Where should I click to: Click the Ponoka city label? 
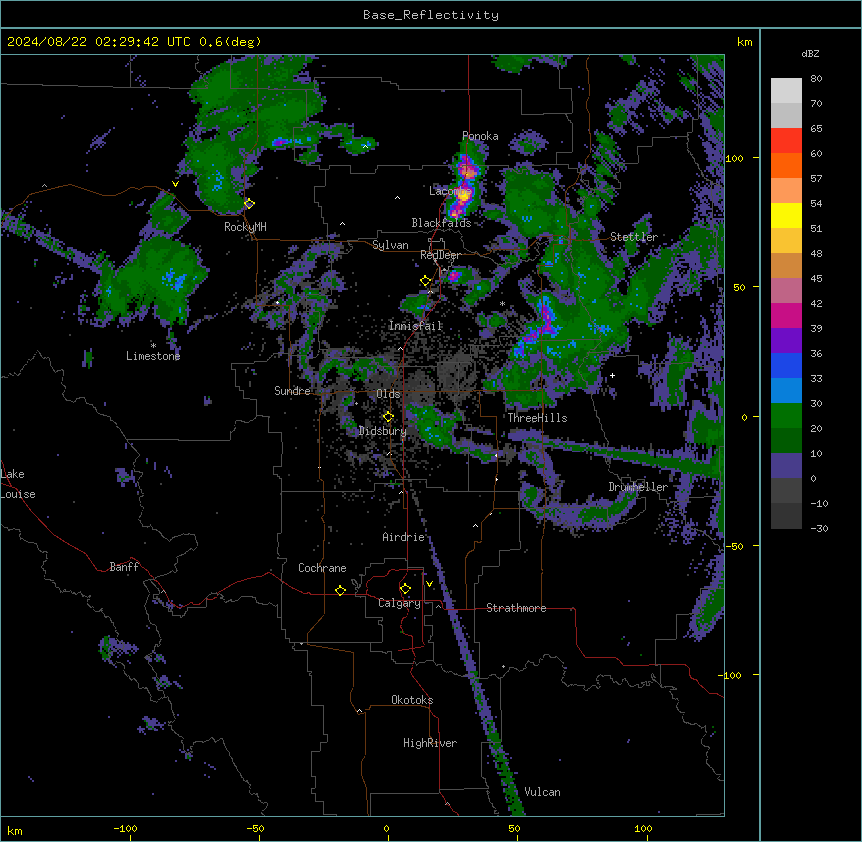click(480, 136)
